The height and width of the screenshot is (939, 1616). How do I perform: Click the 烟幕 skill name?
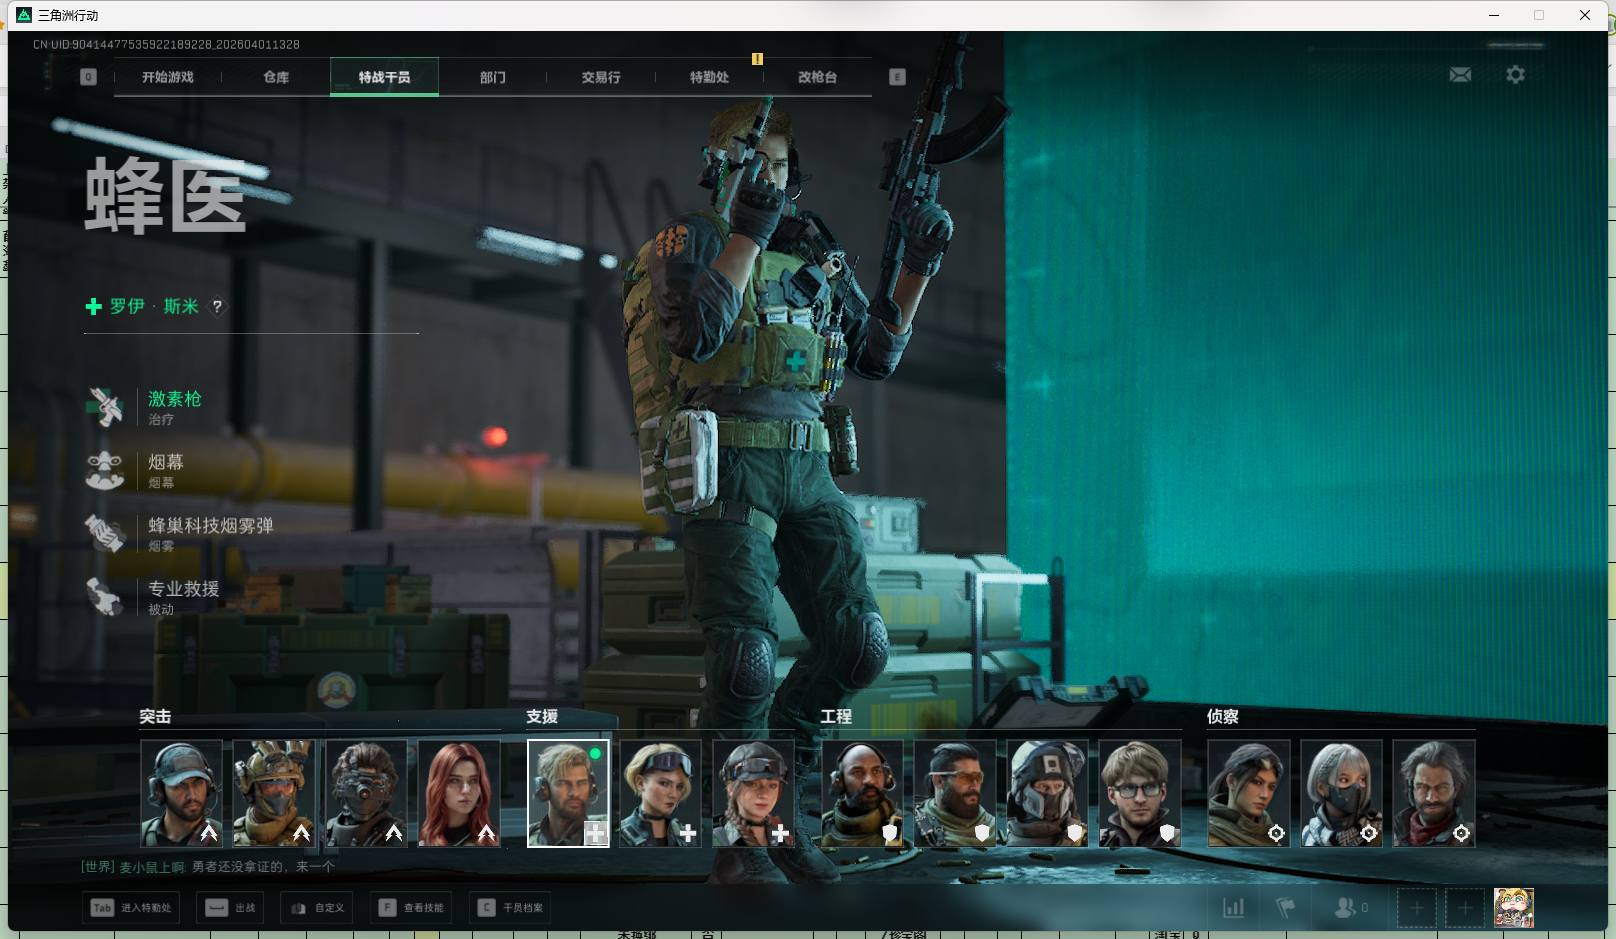pyautogui.click(x=166, y=462)
